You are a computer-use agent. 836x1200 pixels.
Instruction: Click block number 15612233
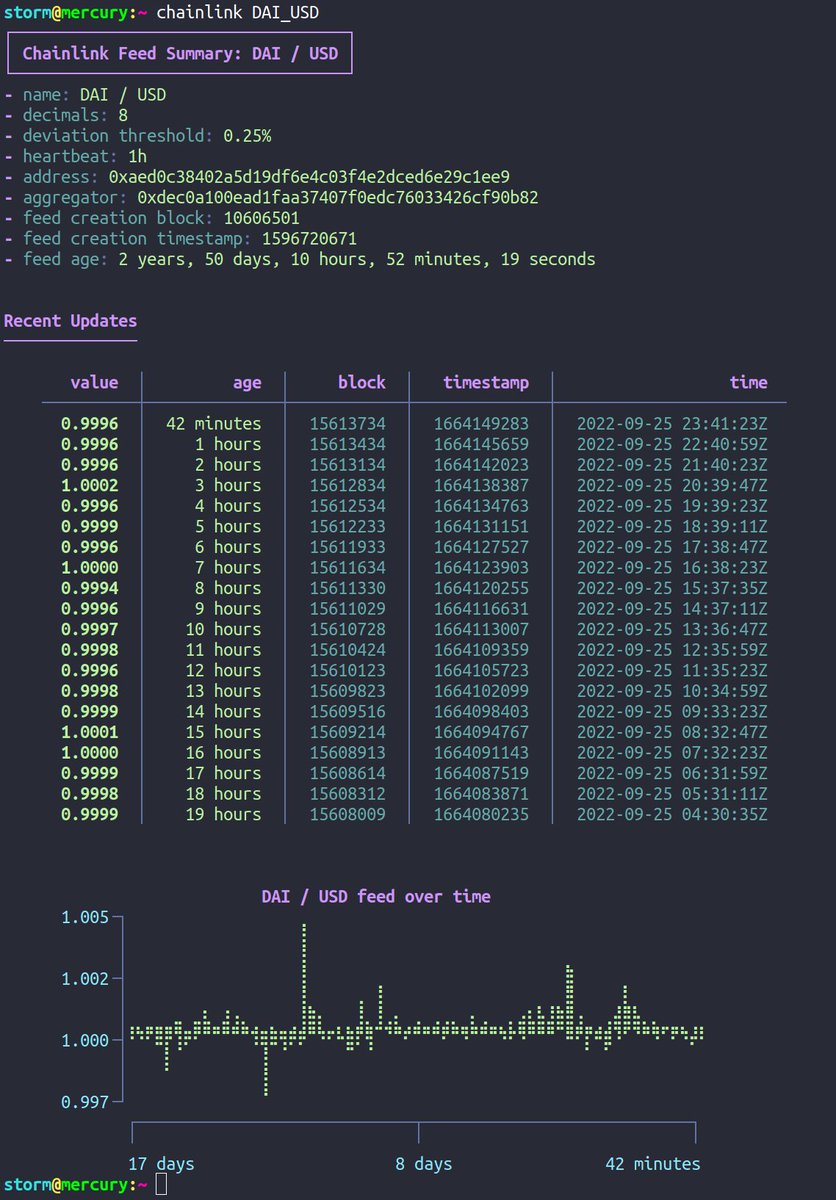[347, 526]
